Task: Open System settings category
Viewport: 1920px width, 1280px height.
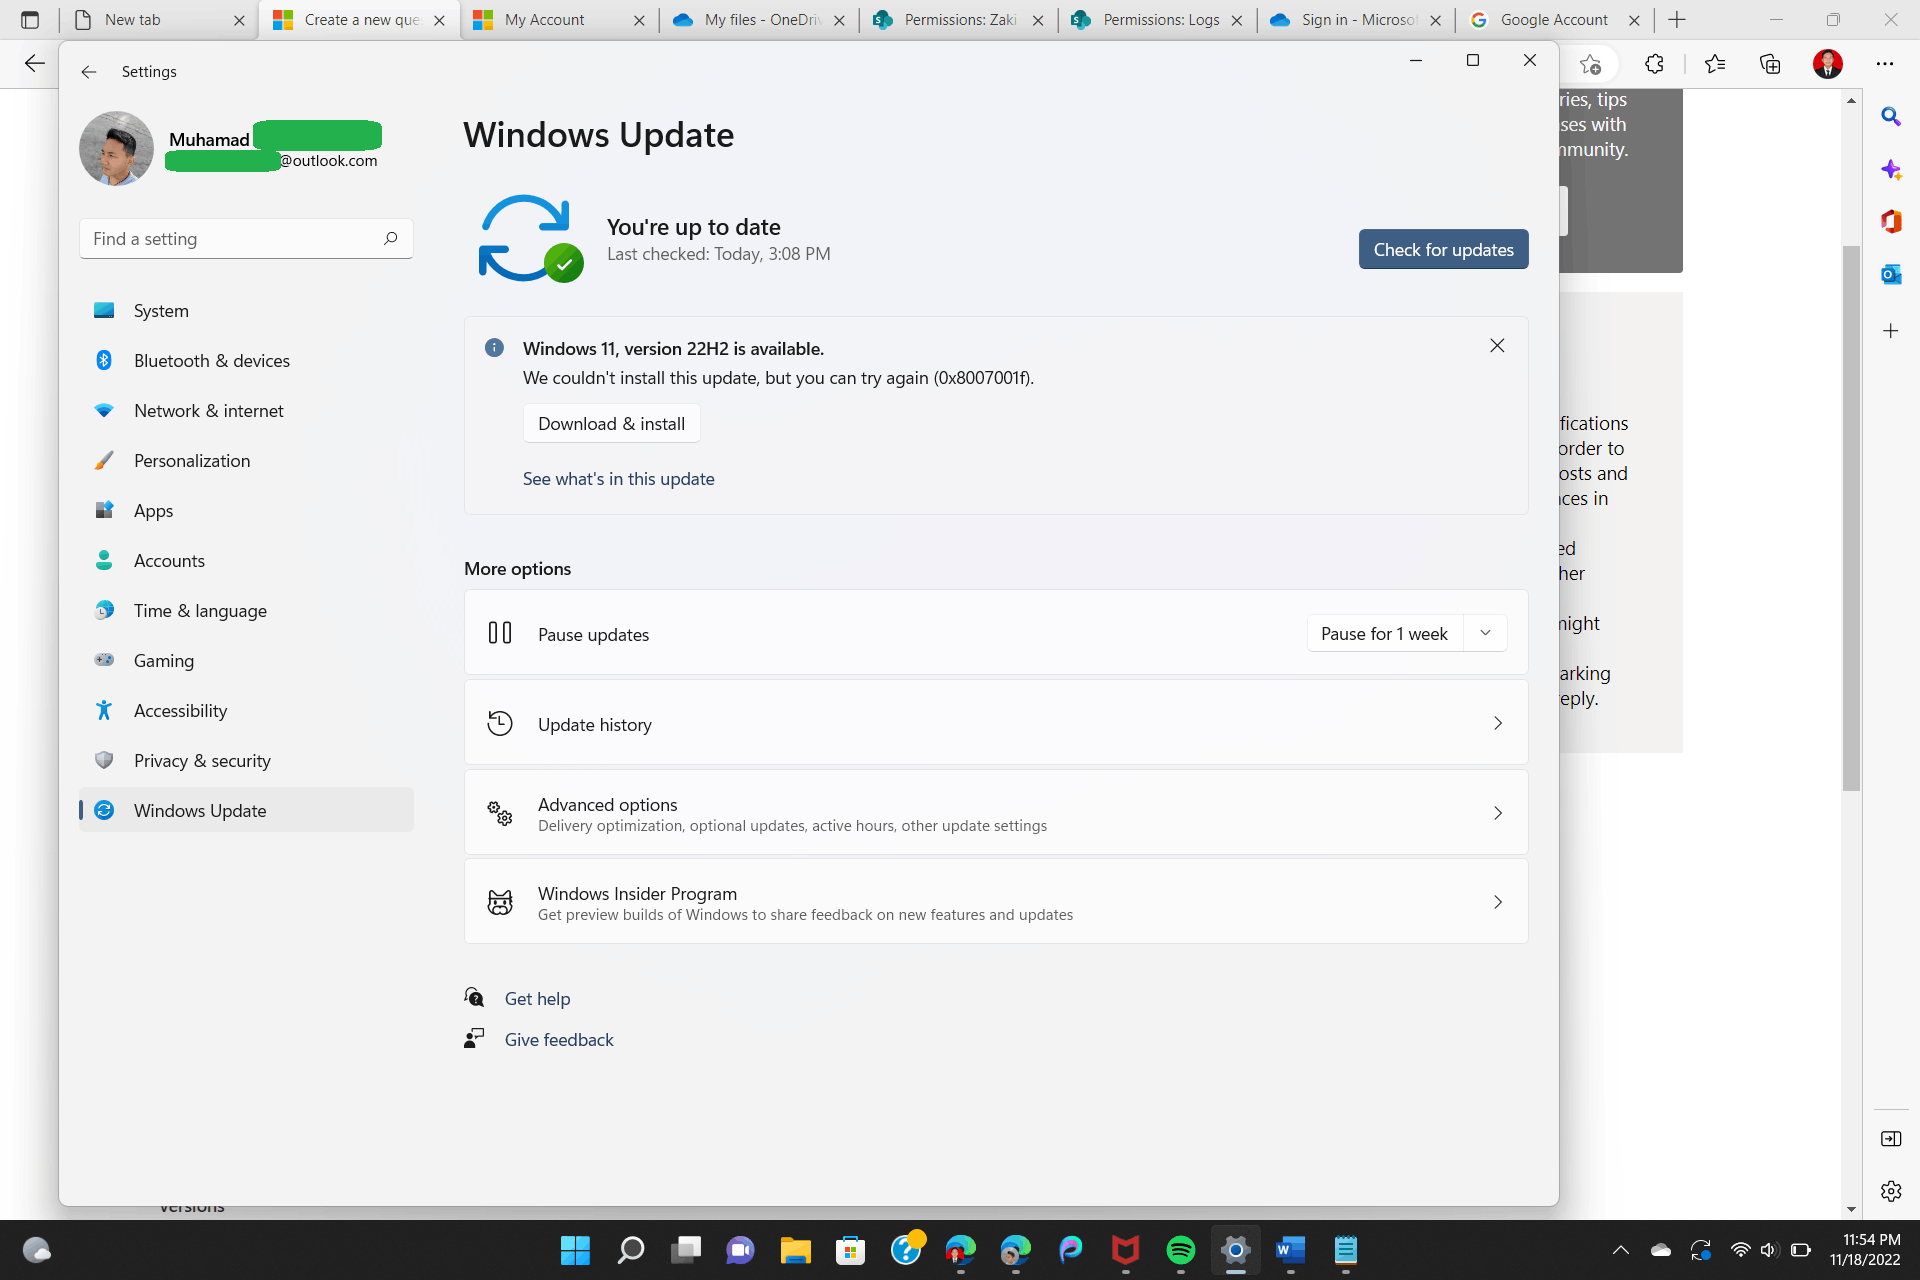Action: [x=246, y=310]
